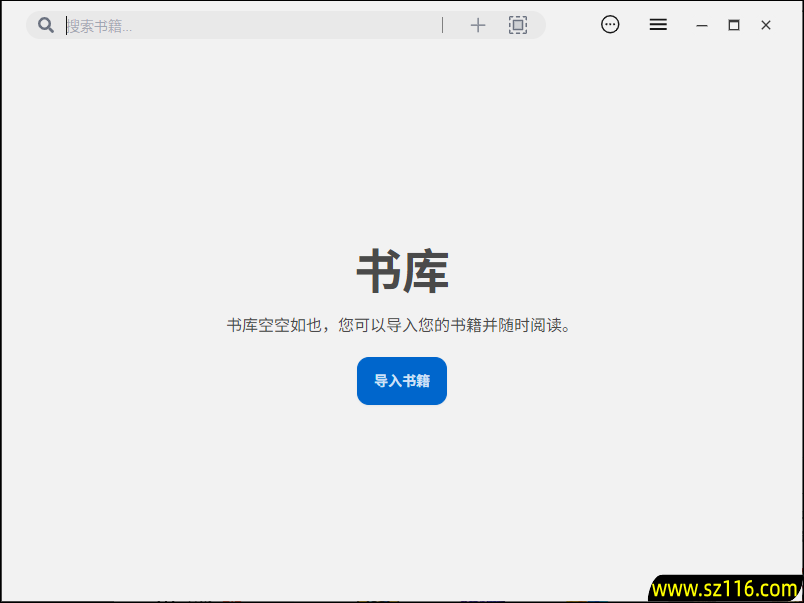Click the dashed-square batch select icon
This screenshot has width=804, height=603.
pyautogui.click(x=518, y=24)
